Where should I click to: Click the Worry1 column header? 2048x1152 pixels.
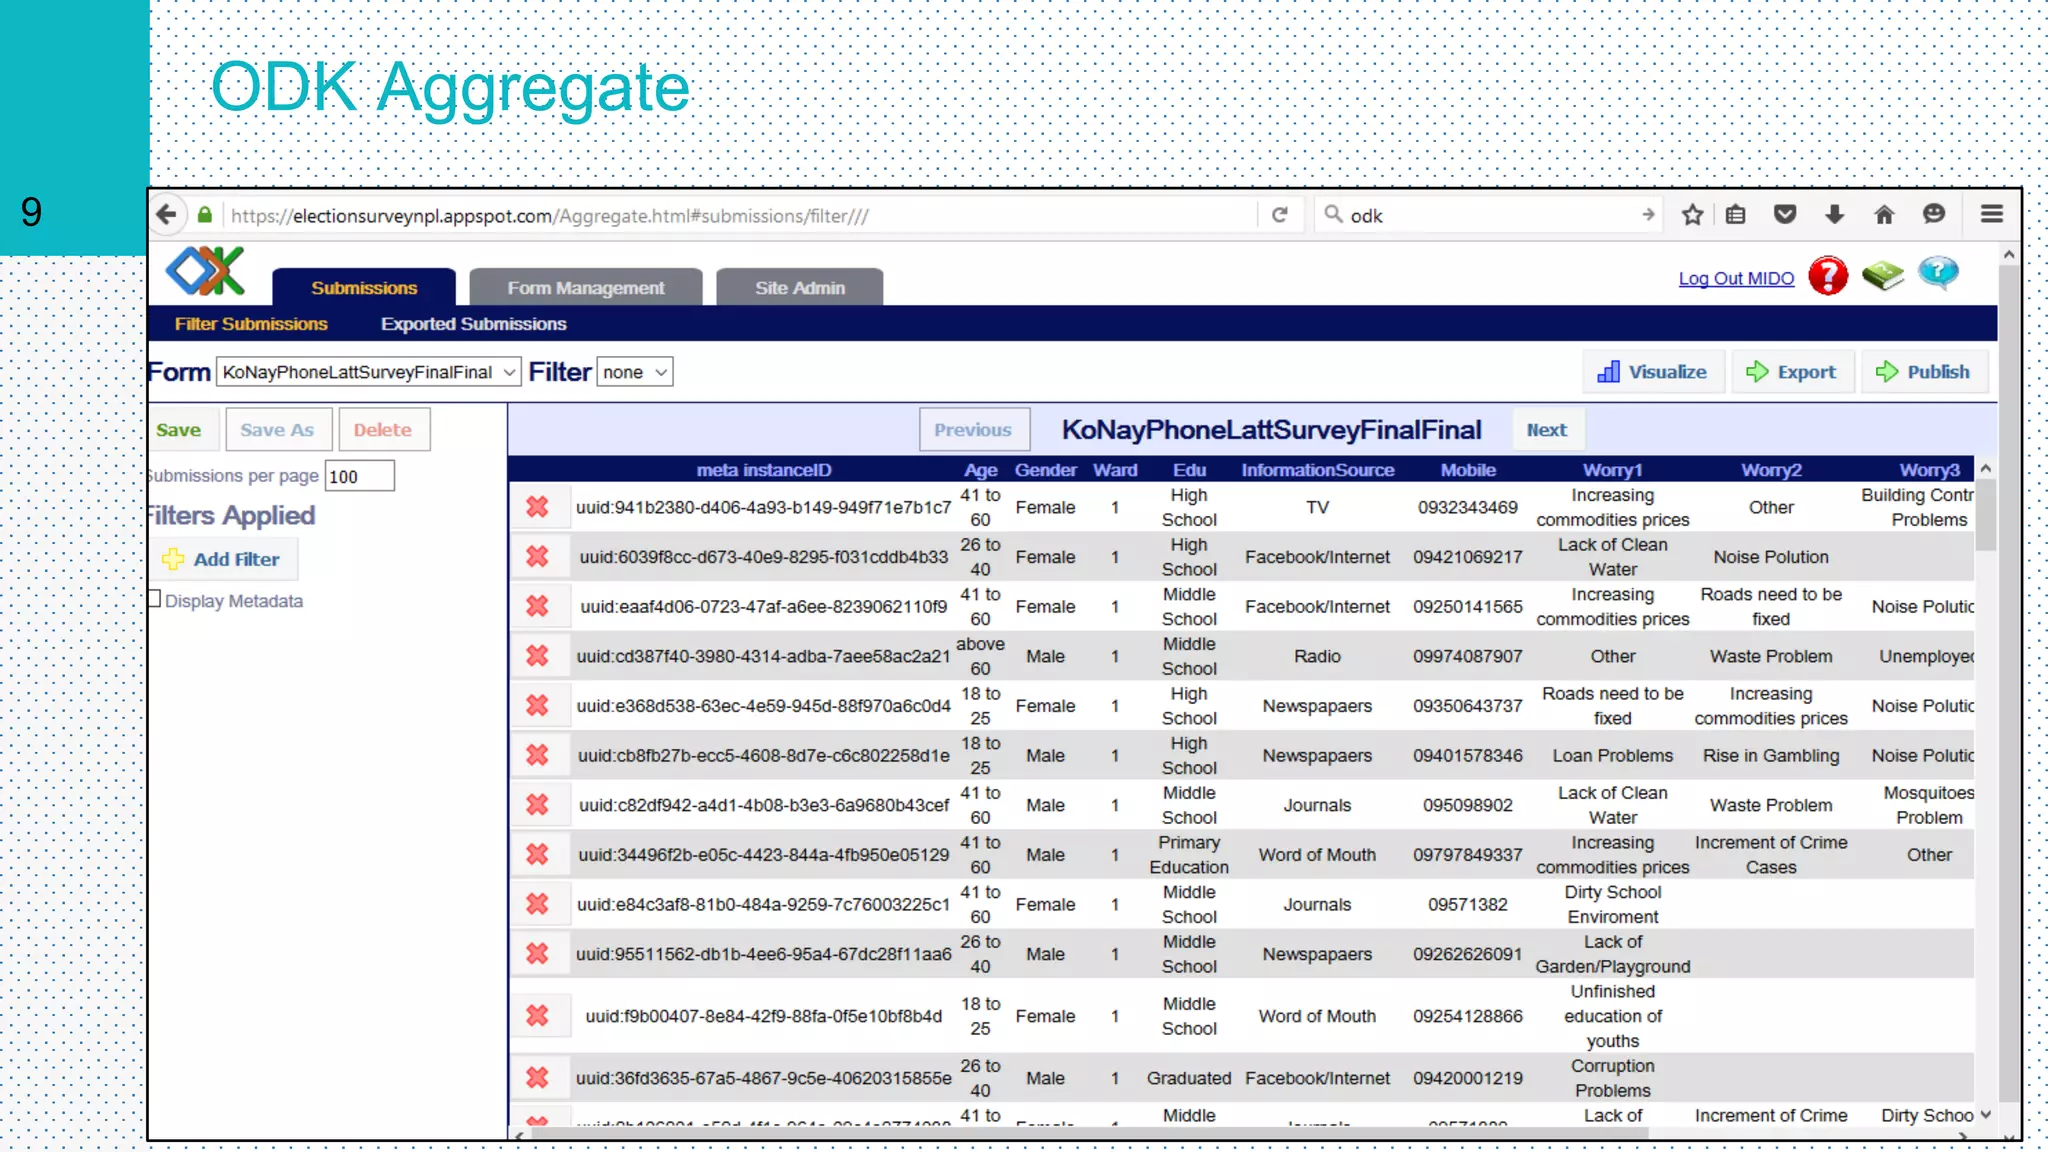(1613, 470)
